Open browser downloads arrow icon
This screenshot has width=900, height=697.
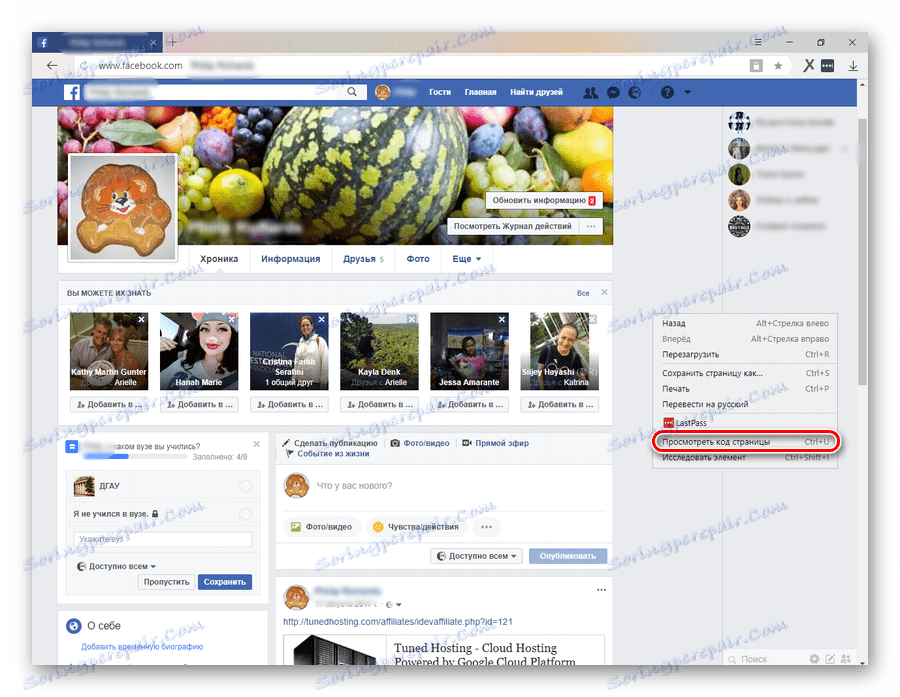point(853,66)
